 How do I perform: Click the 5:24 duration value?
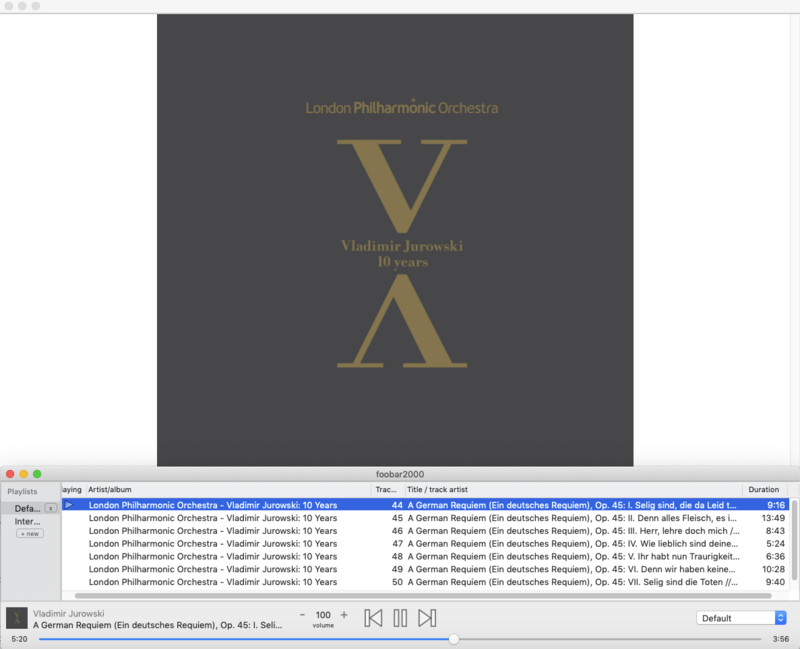(775, 543)
